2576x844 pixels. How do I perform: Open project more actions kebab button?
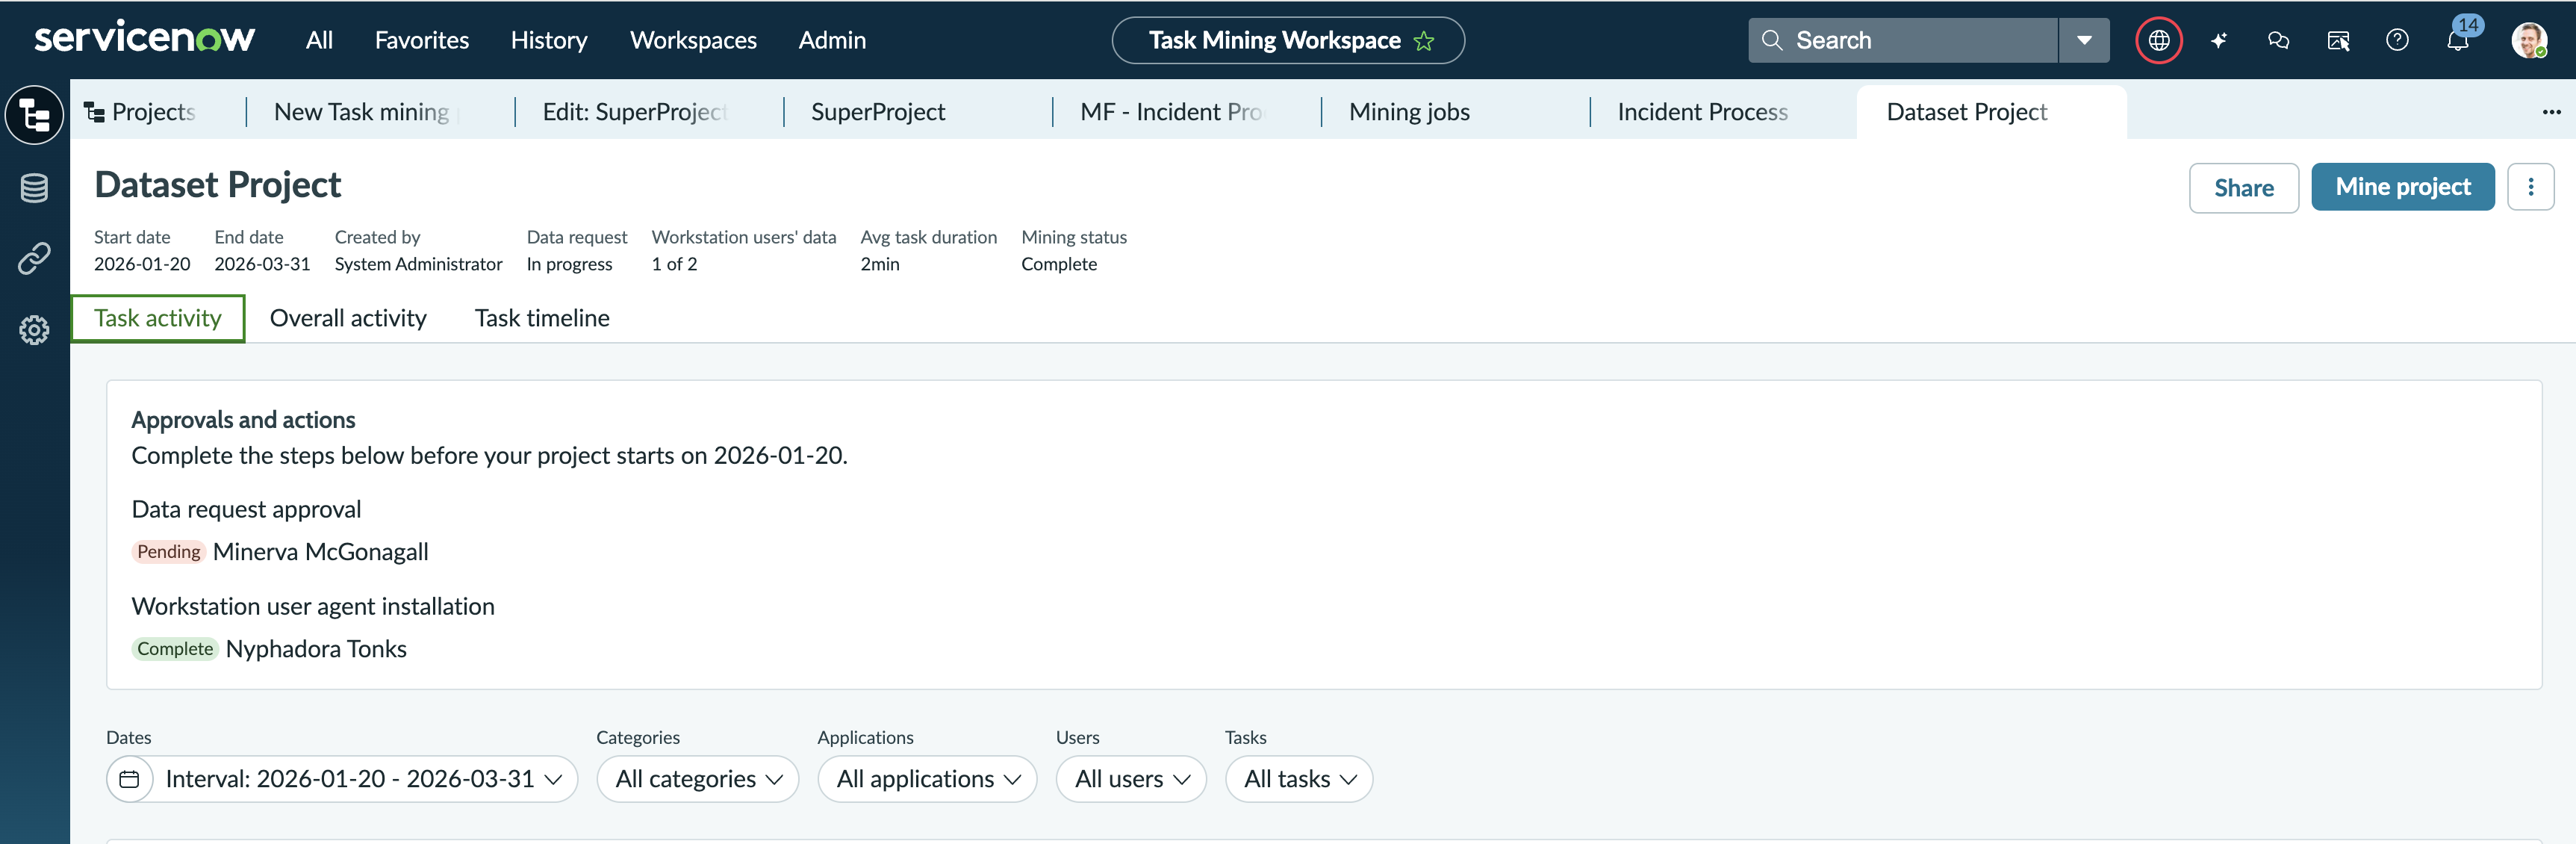[2530, 187]
